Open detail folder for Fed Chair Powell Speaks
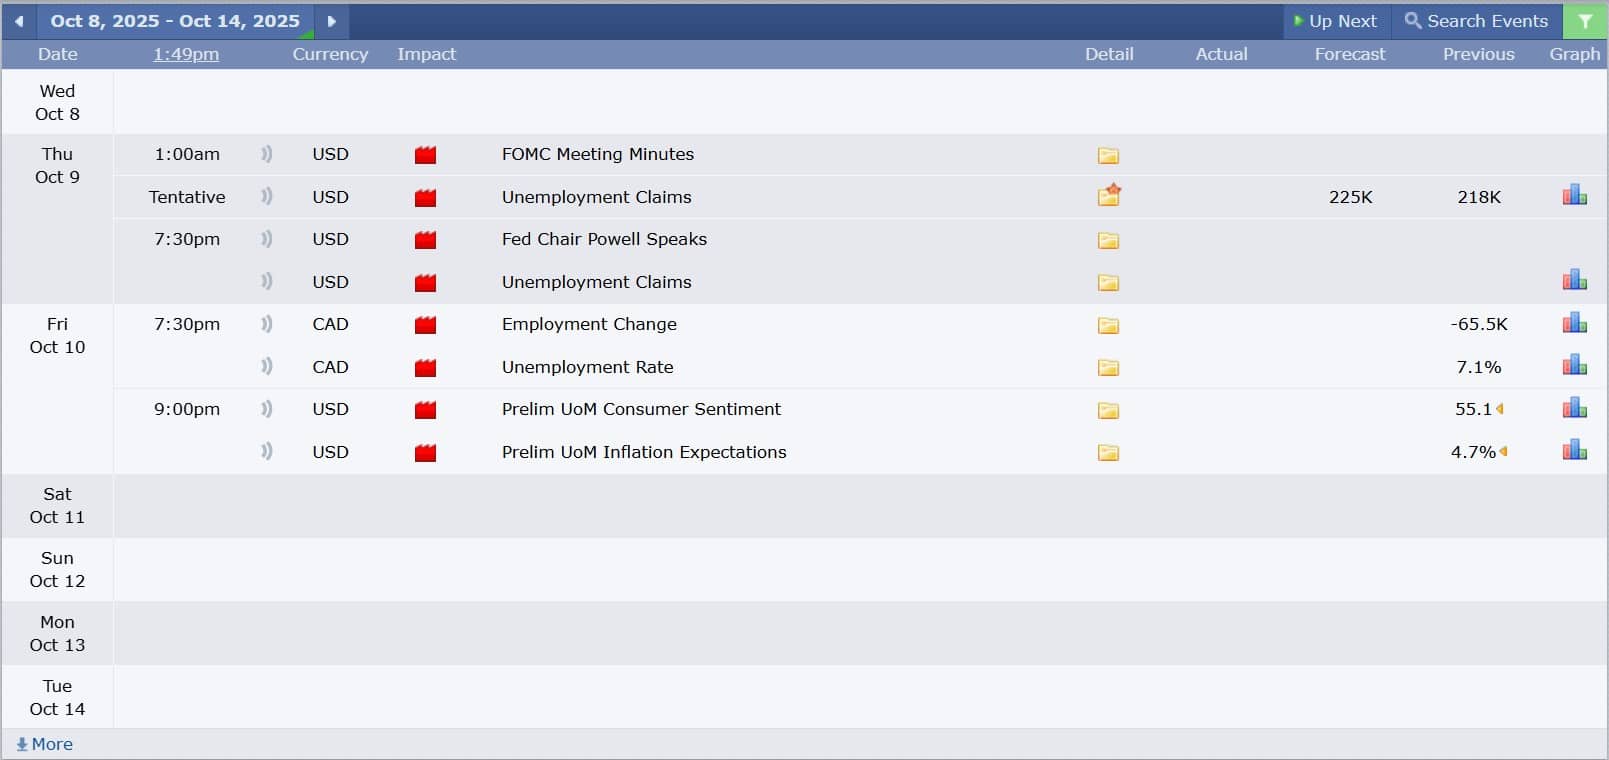 point(1108,240)
